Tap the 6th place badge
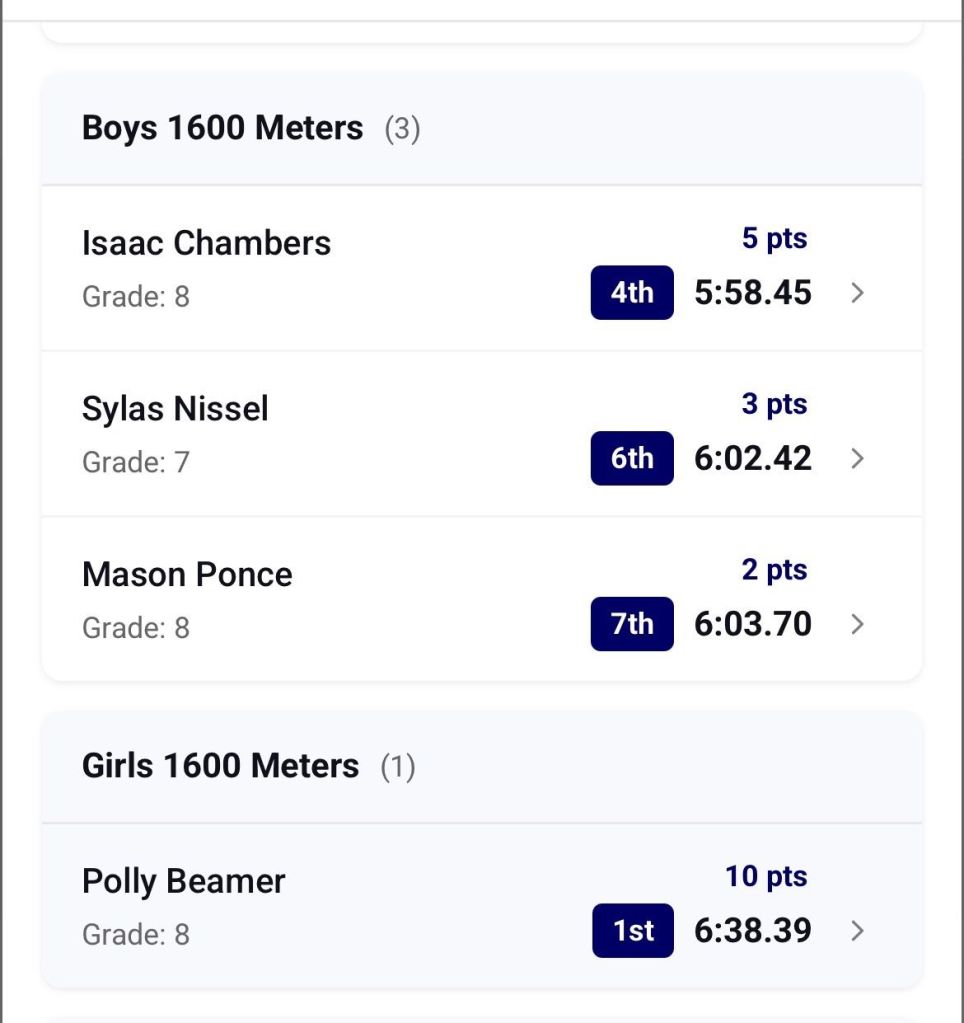Viewport: 964px width, 1023px height. click(x=632, y=459)
